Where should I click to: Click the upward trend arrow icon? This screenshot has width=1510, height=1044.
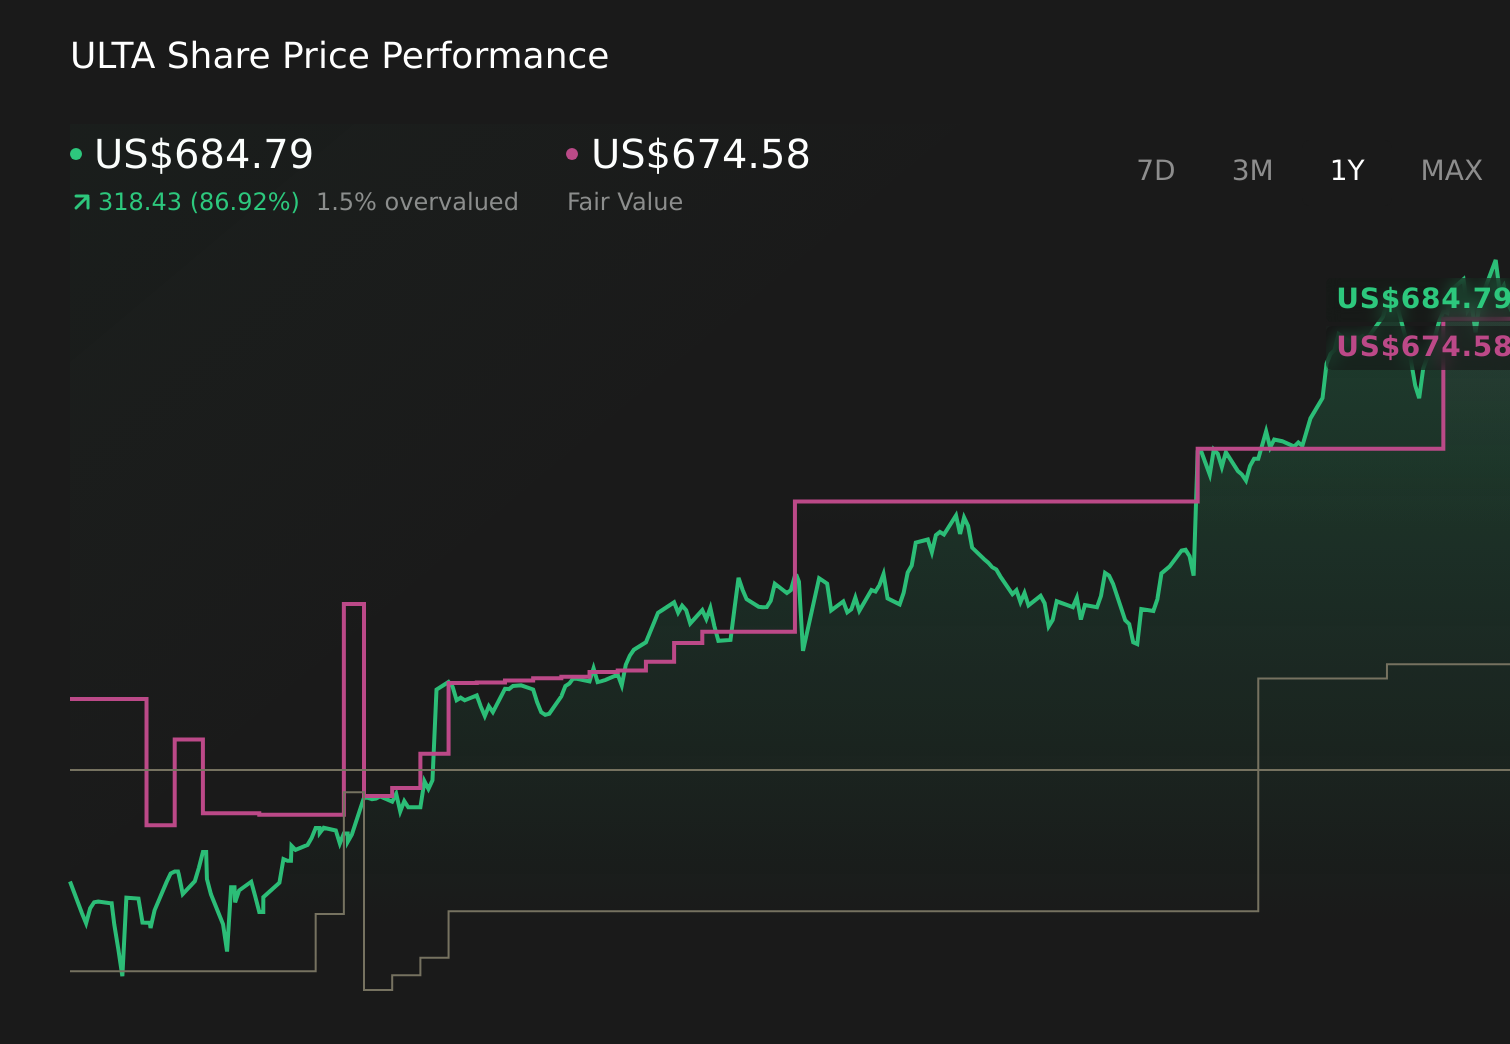point(81,201)
